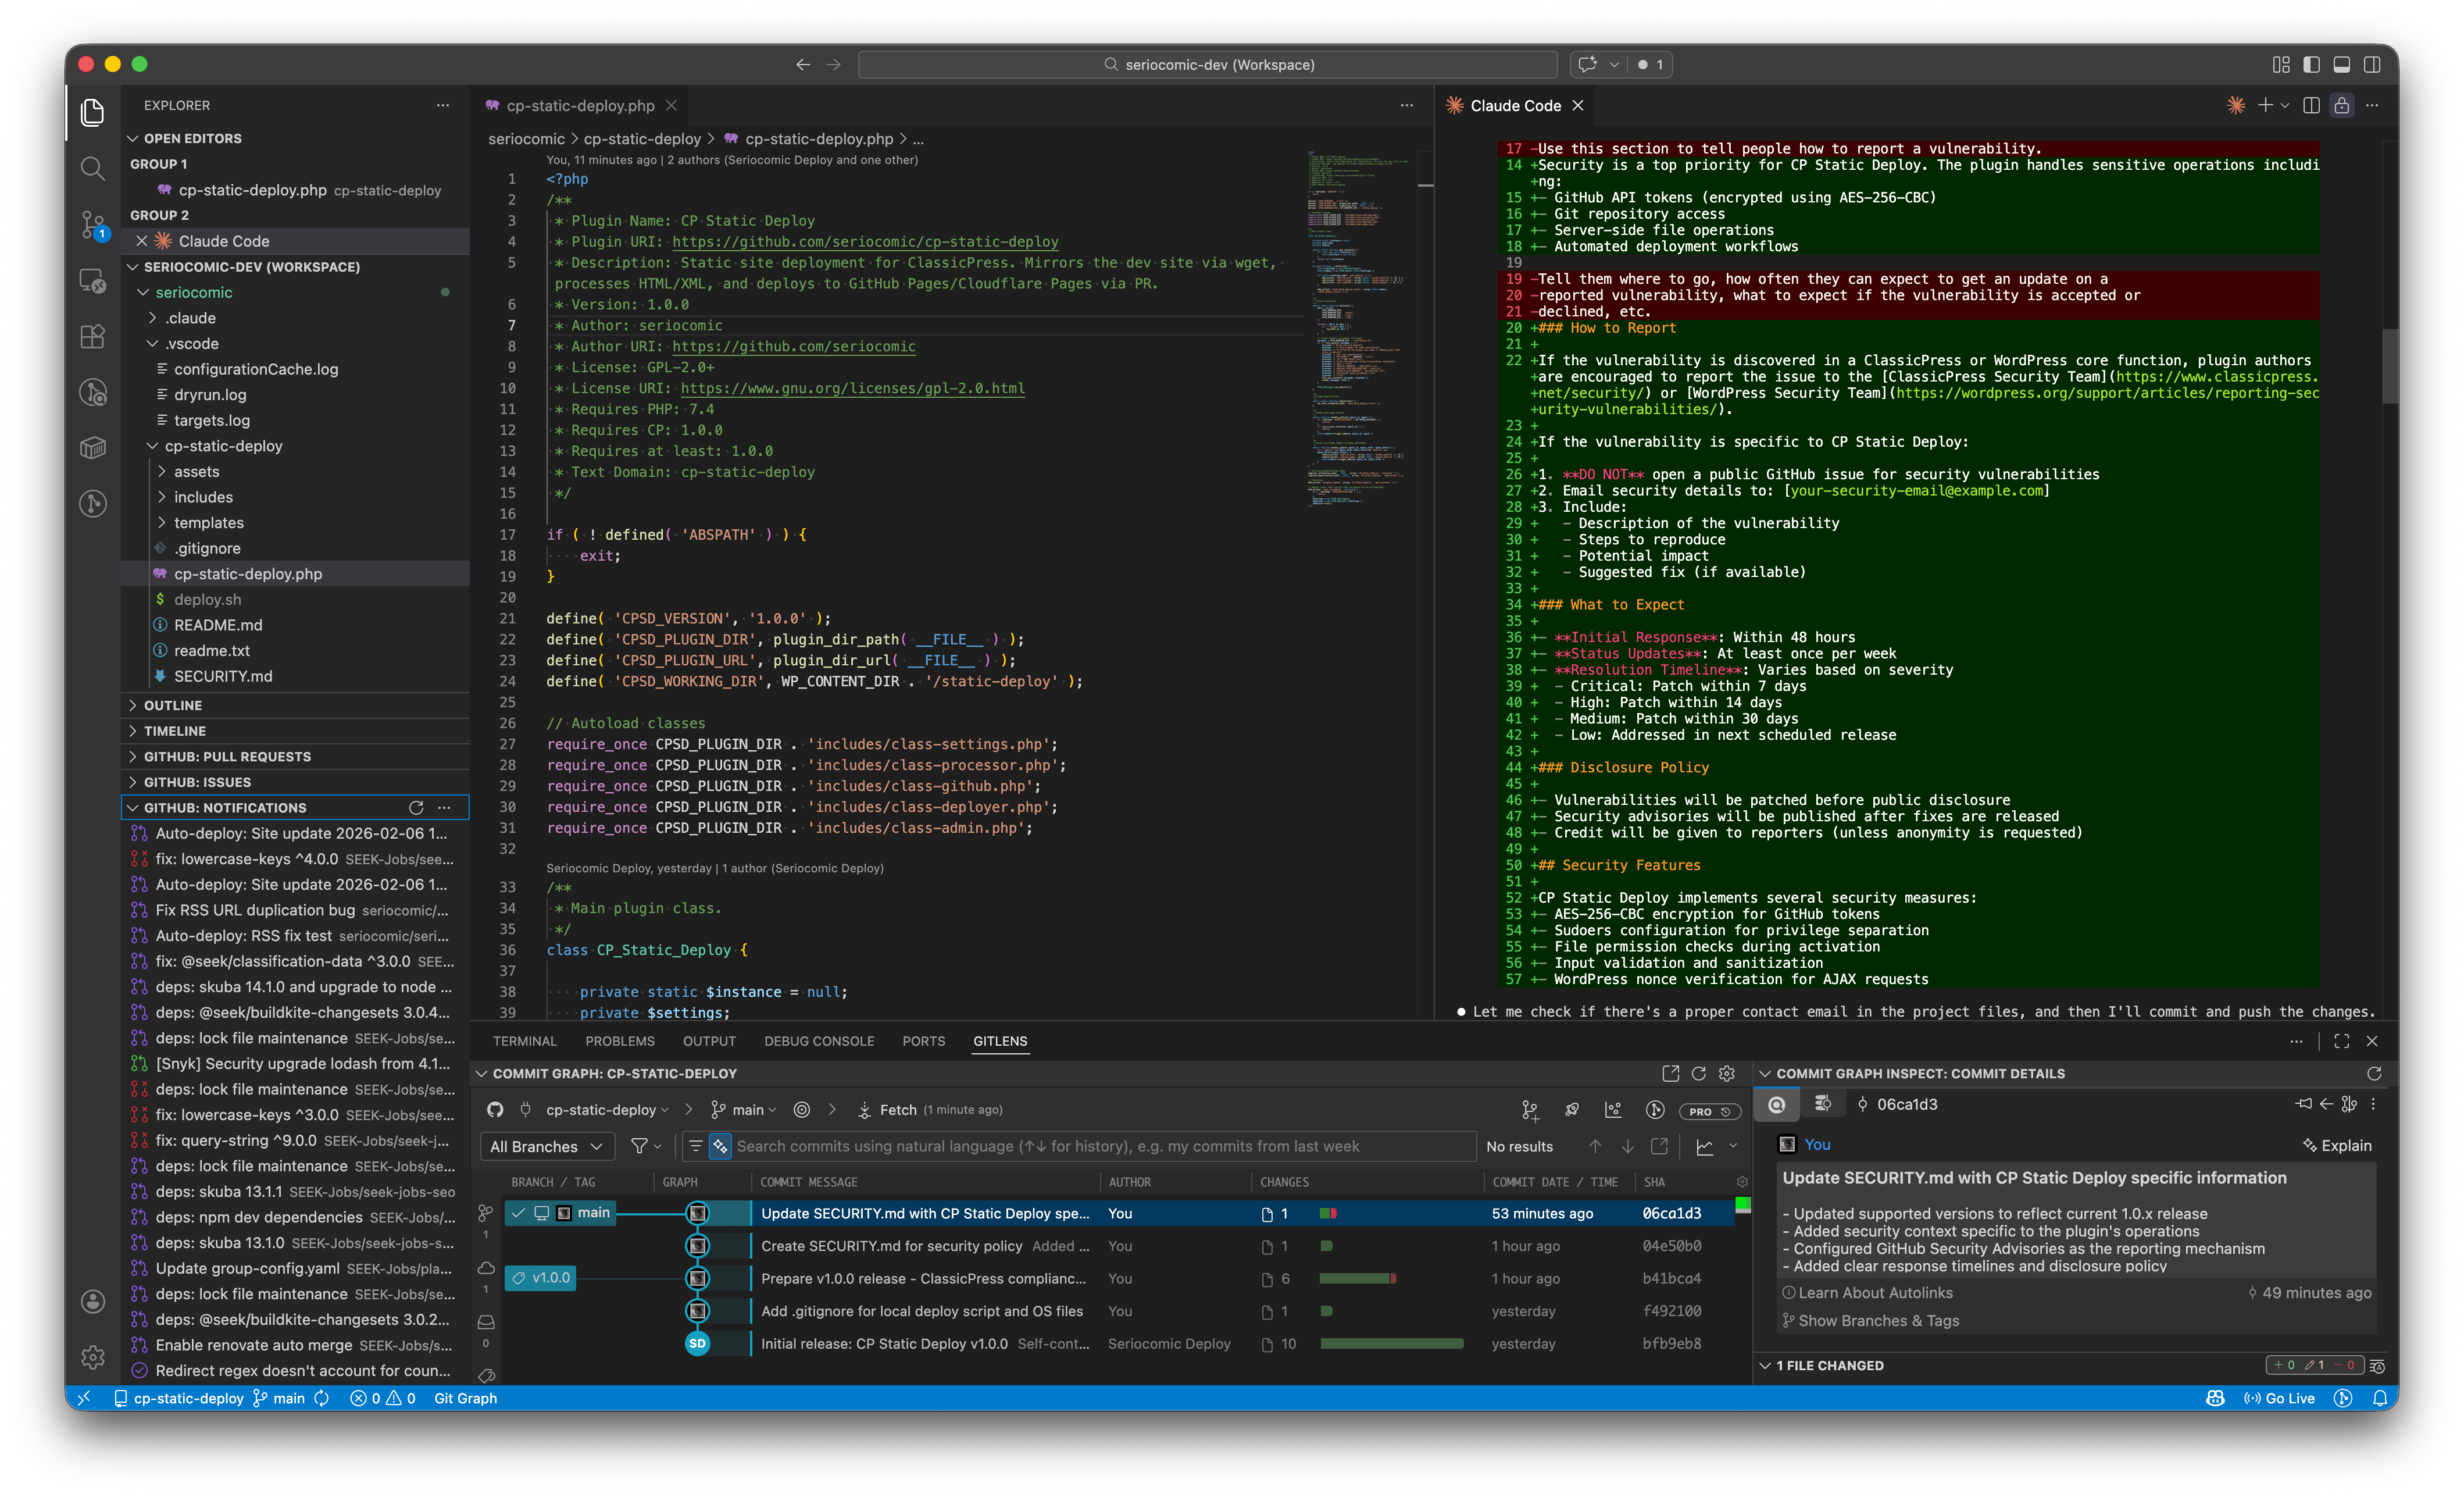Click the commit search input field
Screen dimensions: 2464x1497
click(x=1100, y=1146)
